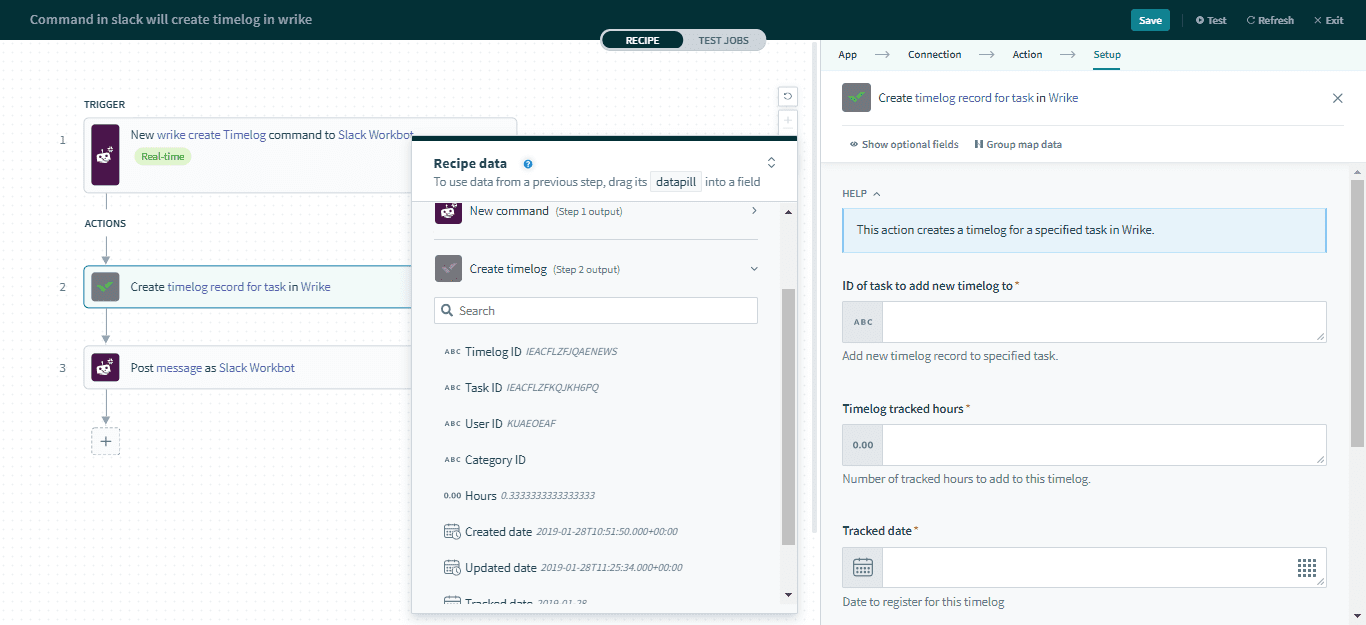Screen dimensions: 1366x625
Task: Open the calendar picker for Tracked date
Action: coord(861,567)
